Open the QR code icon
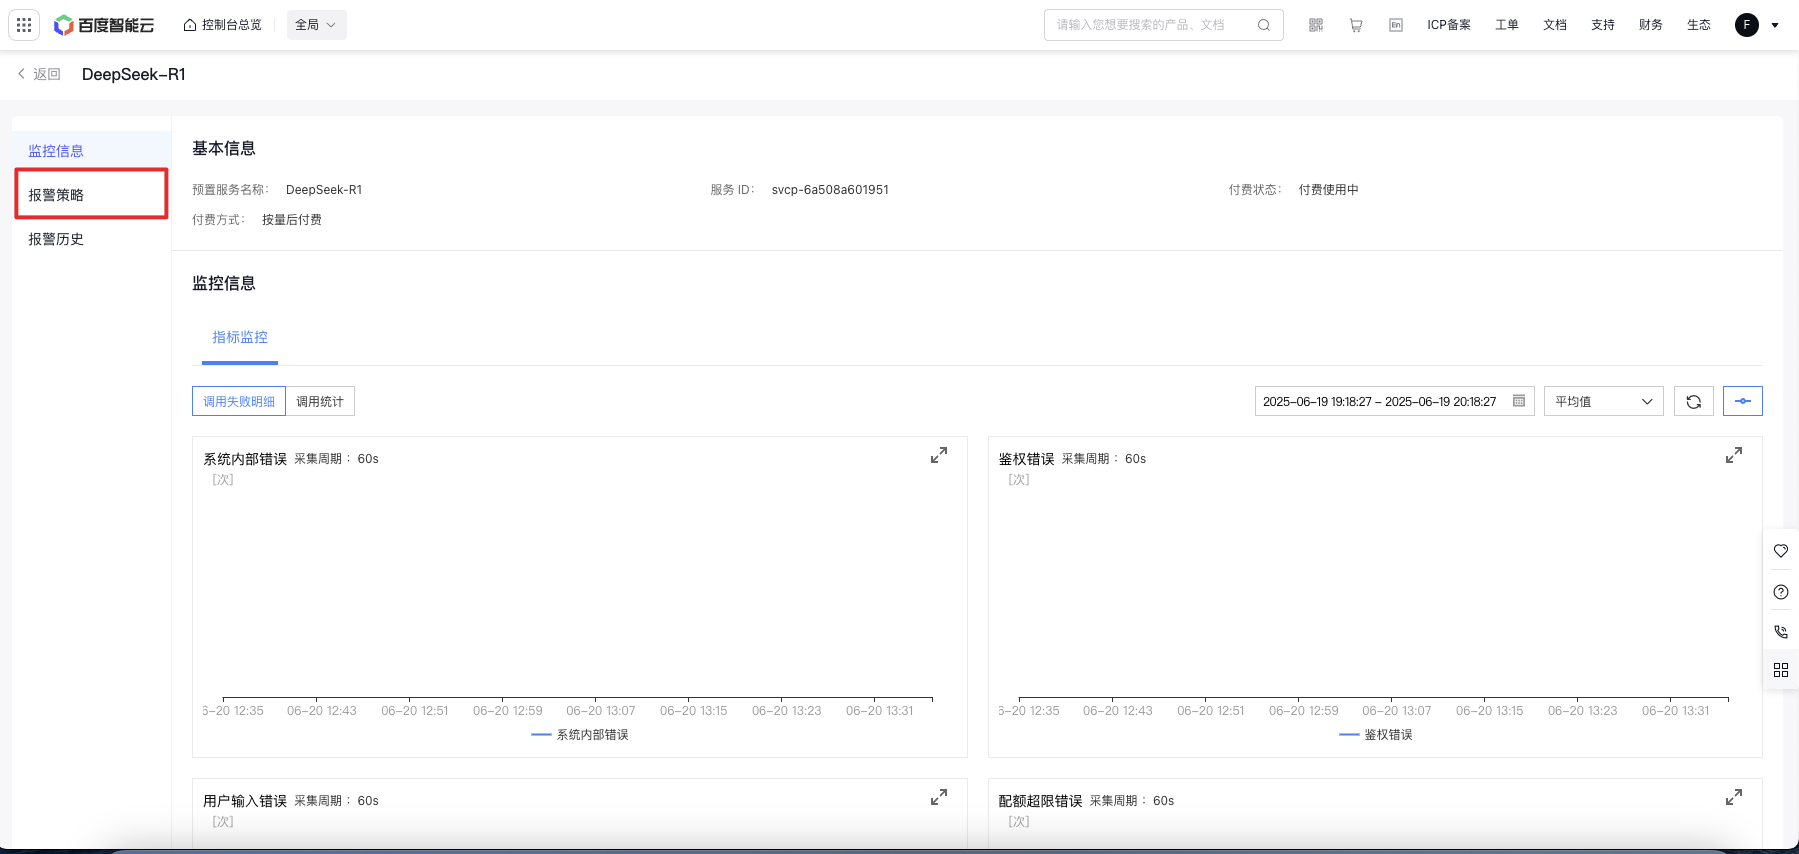Image resolution: width=1799 pixels, height=854 pixels. [x=1316, y=25]
